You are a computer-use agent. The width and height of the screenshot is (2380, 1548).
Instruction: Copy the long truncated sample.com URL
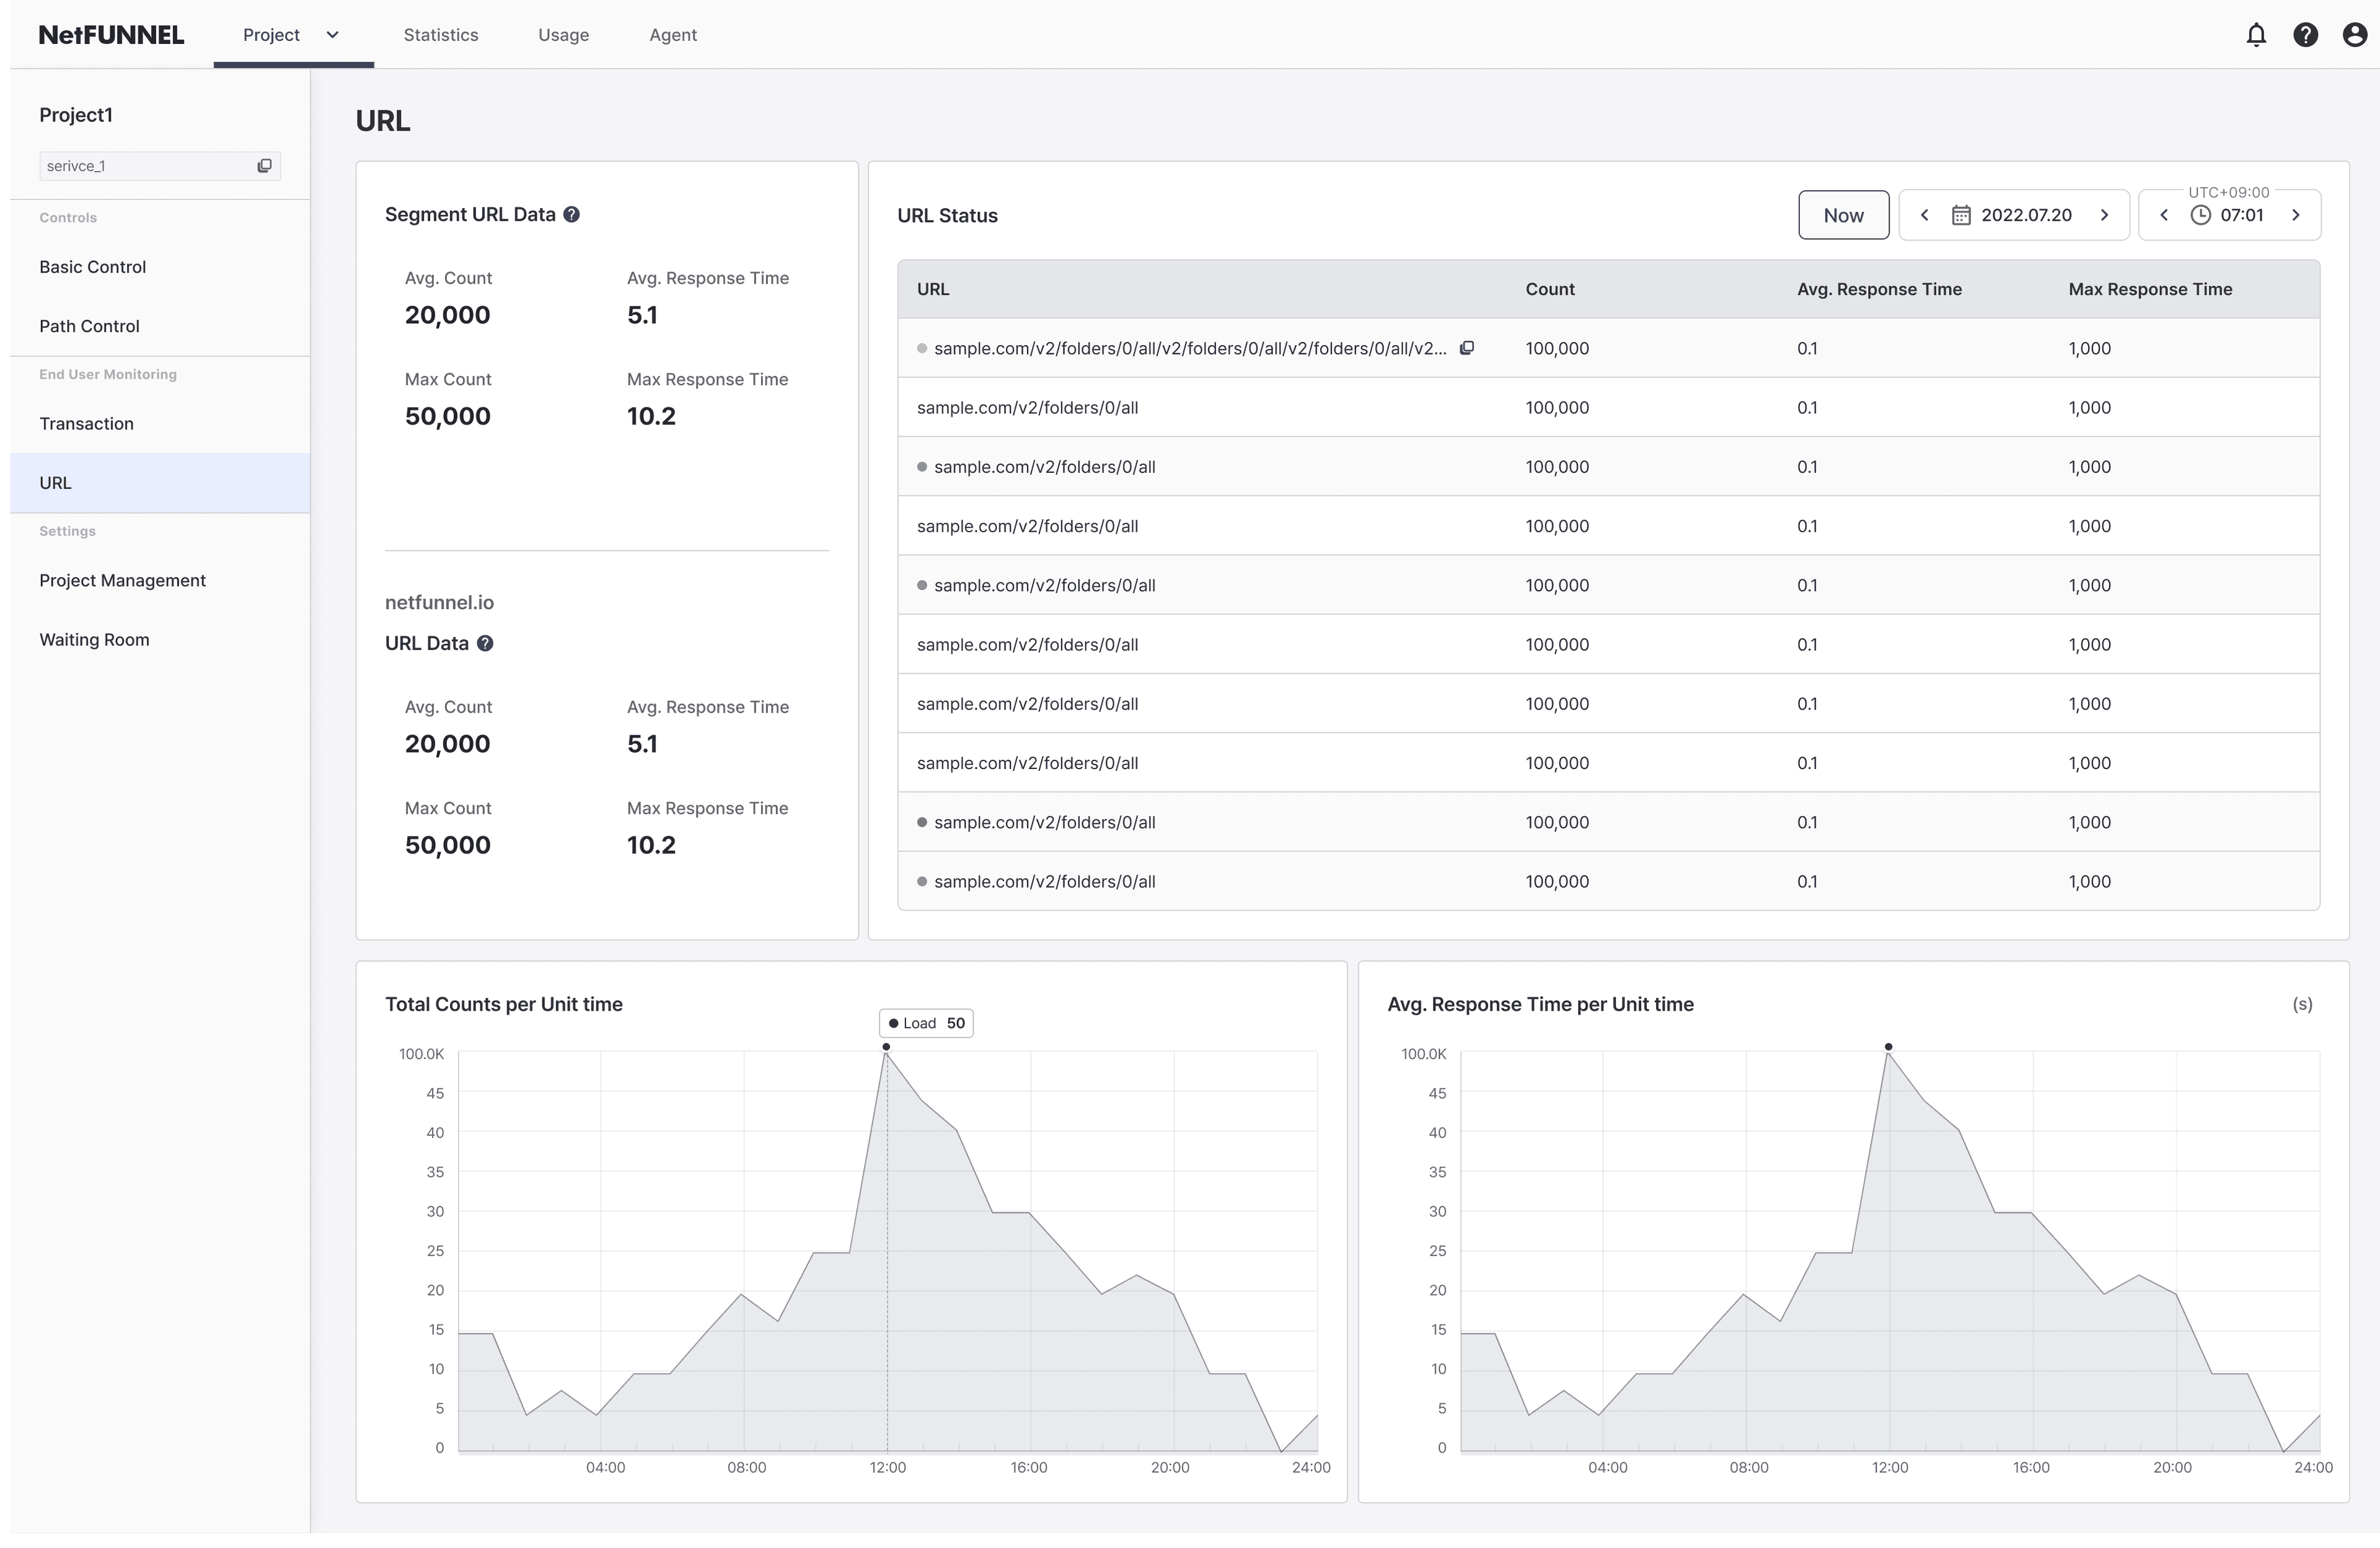pyautogui.click(x=1467, y=348)
